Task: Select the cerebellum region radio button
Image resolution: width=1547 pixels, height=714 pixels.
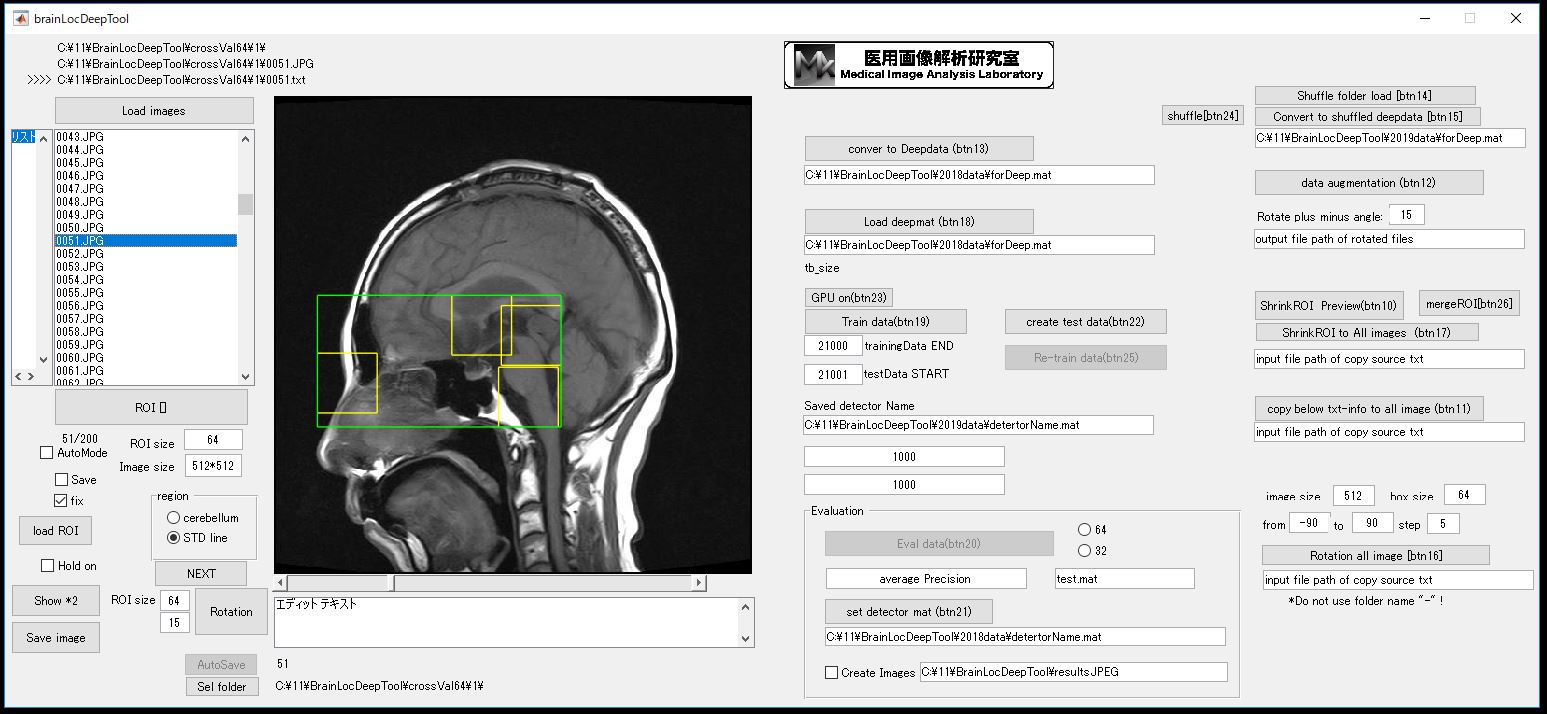Action: coord(174,518)
